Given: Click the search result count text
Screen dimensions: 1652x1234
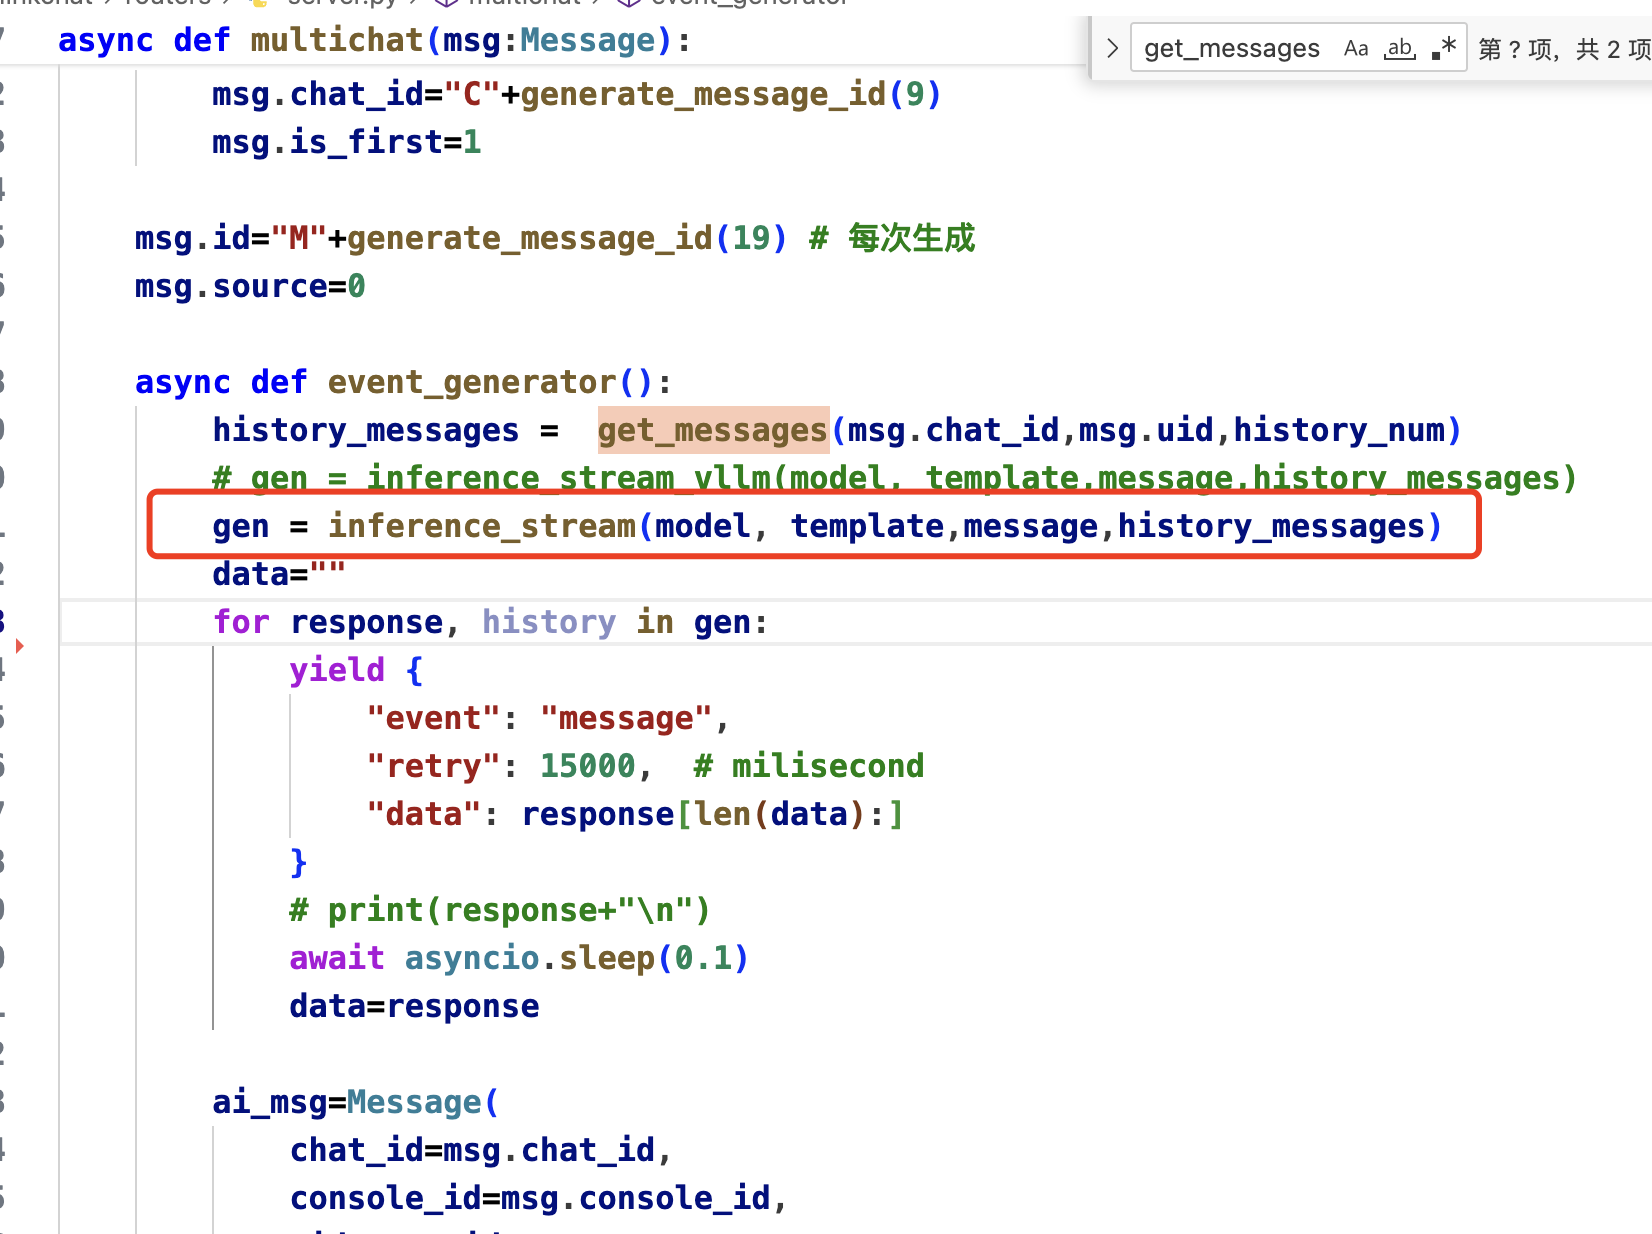Looking at the screenshot, I should coord(1564,49).
